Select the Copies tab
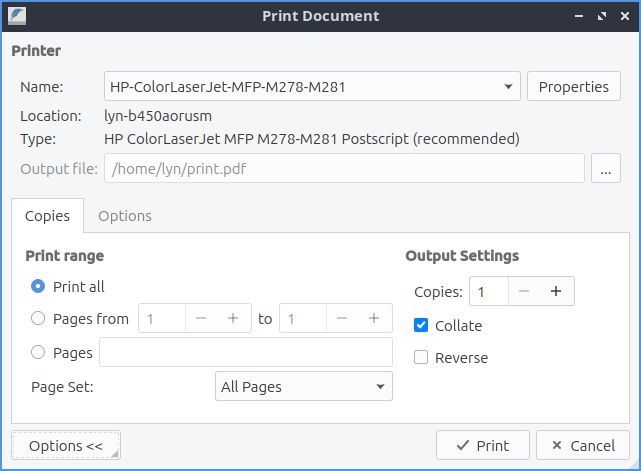Image resolution: width=641 pixels, height=471 pixels. coord(47,216)
